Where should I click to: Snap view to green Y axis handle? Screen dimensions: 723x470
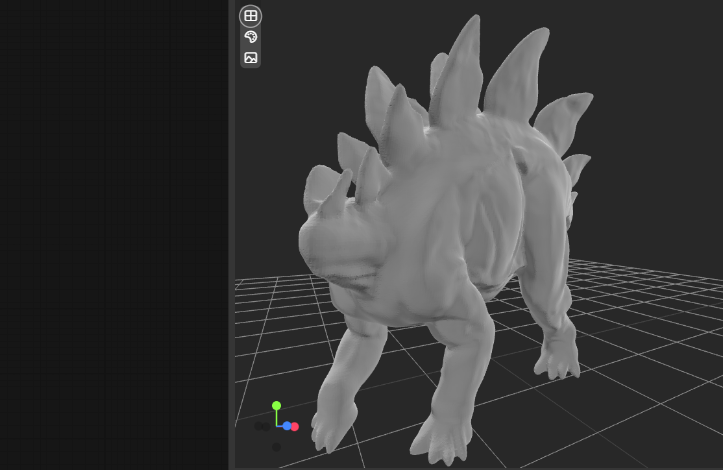277,406
